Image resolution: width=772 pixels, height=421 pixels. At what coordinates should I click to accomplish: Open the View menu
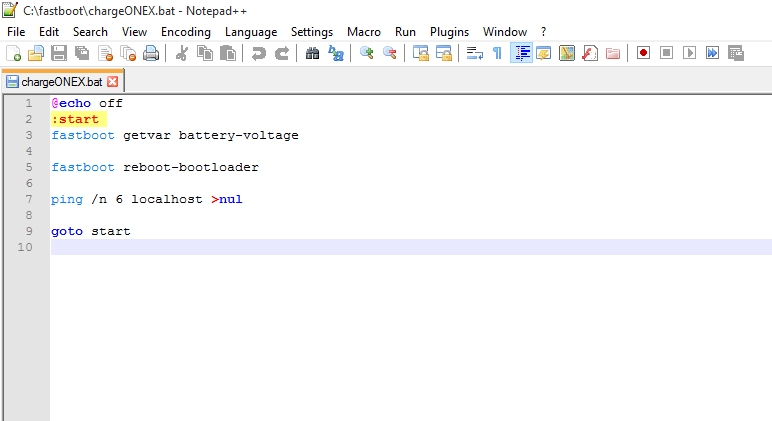point(134,32)
